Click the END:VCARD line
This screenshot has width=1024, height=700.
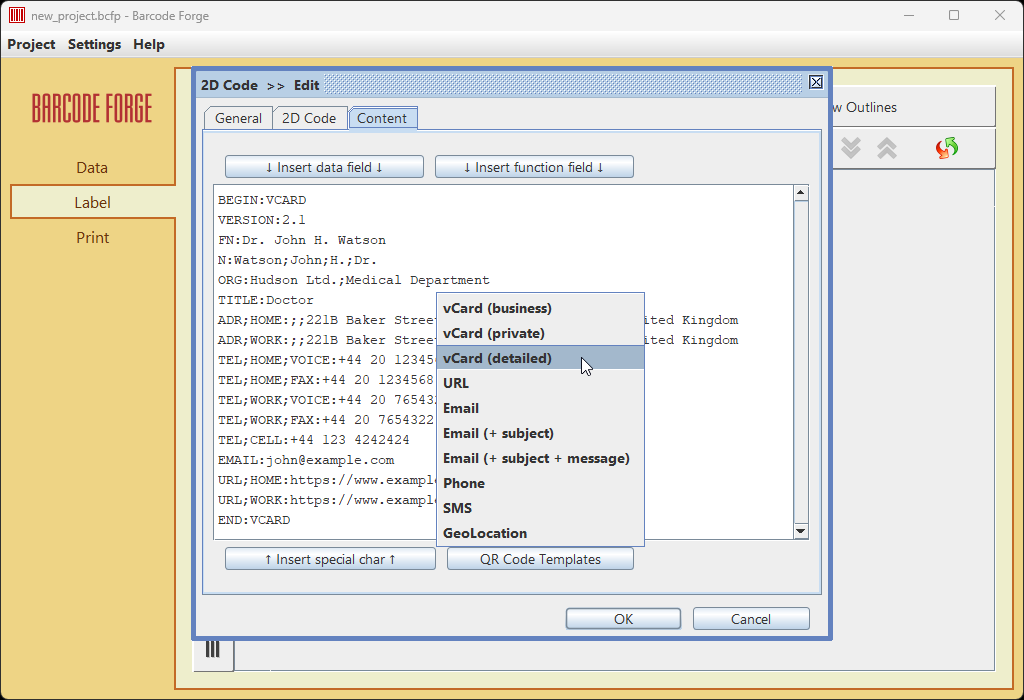pos(254,520)
